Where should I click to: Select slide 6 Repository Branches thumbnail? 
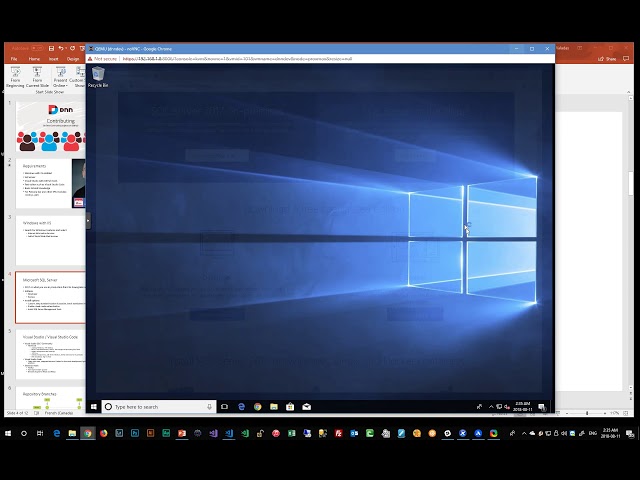51,398
